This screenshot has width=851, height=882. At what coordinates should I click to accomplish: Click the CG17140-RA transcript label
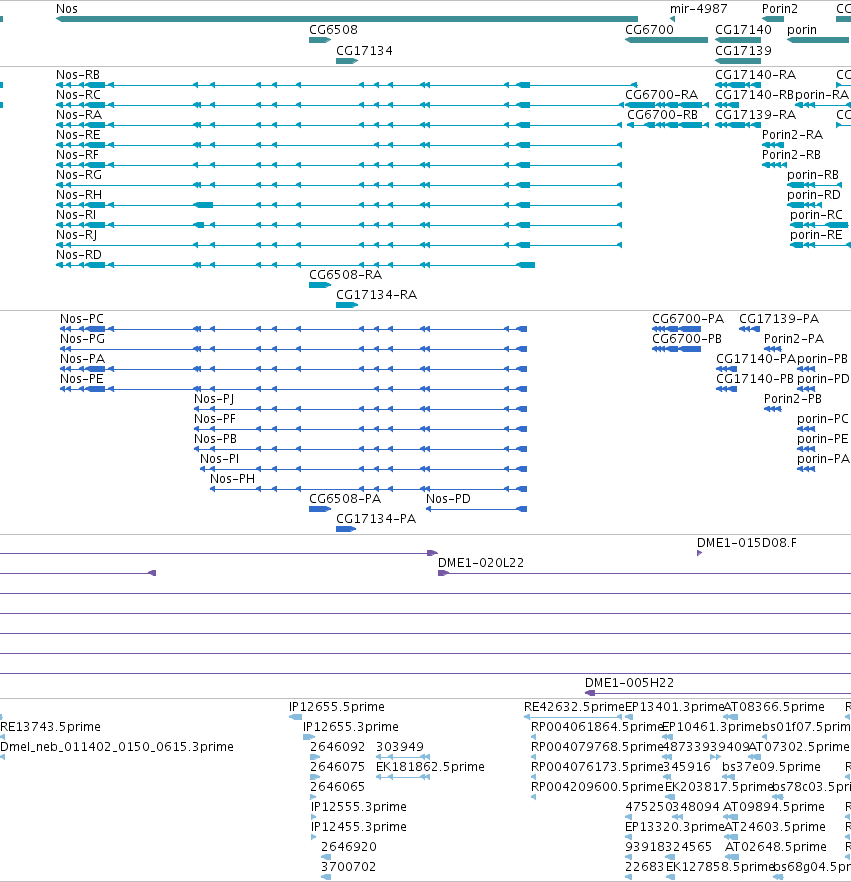point(755,75)
